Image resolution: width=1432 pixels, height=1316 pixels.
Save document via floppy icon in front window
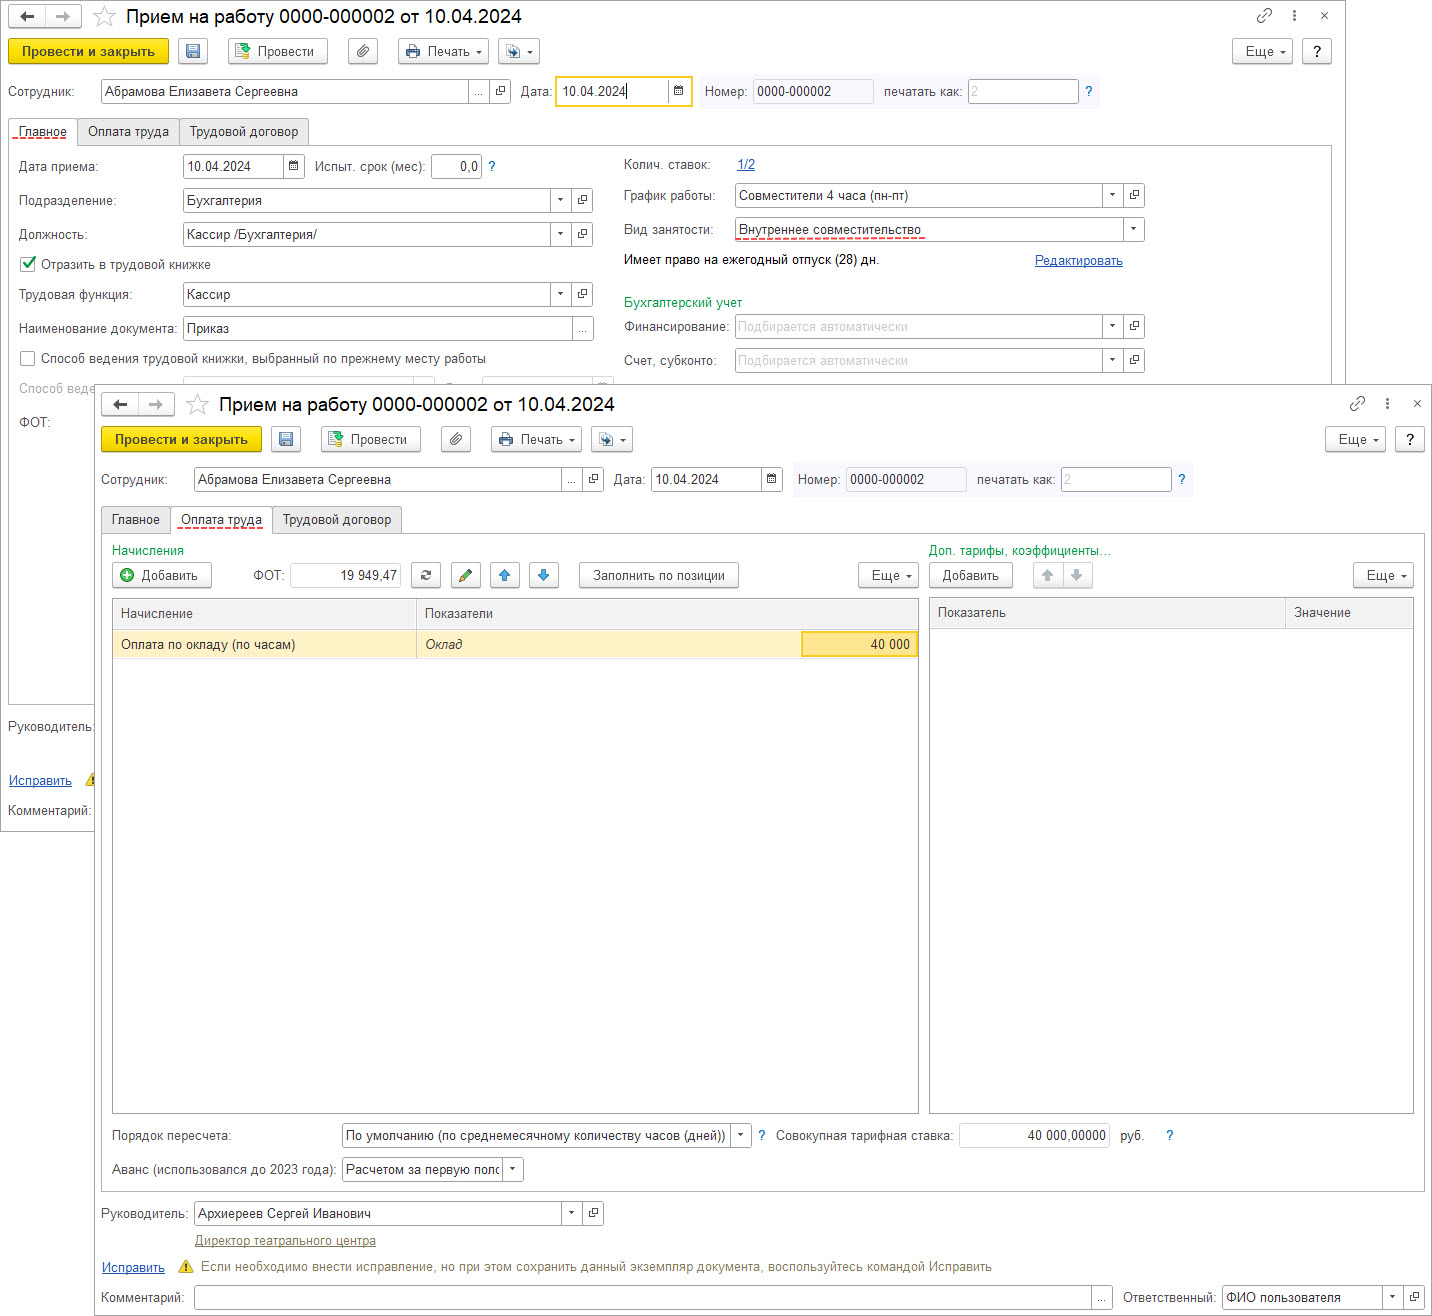tap(286, 439)
